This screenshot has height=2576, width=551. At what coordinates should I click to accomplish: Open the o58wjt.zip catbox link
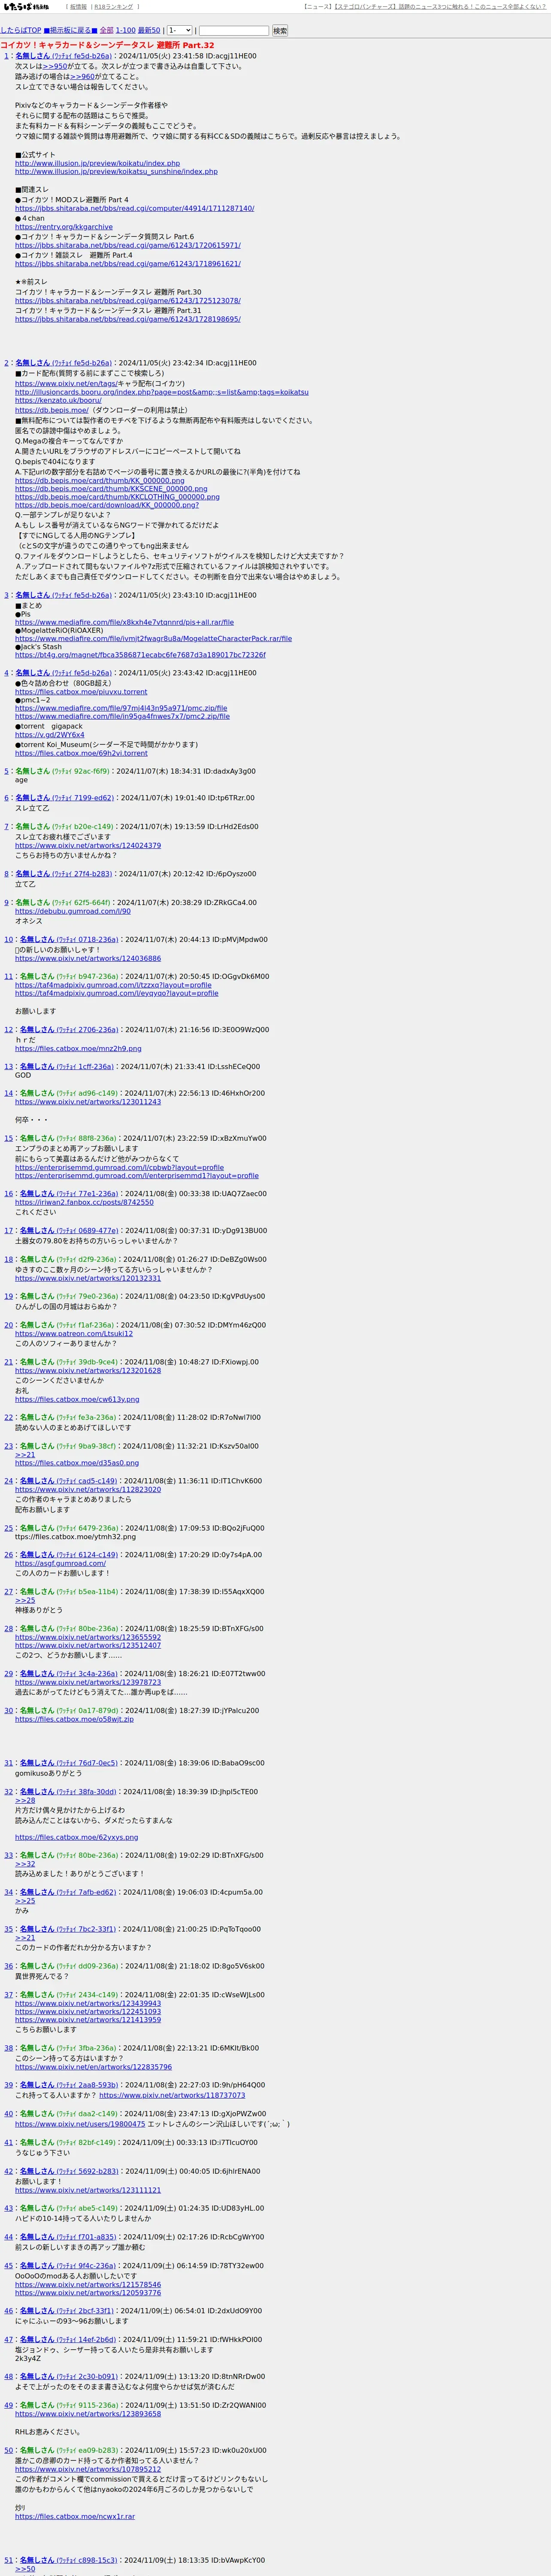(x=74, y=1720)
